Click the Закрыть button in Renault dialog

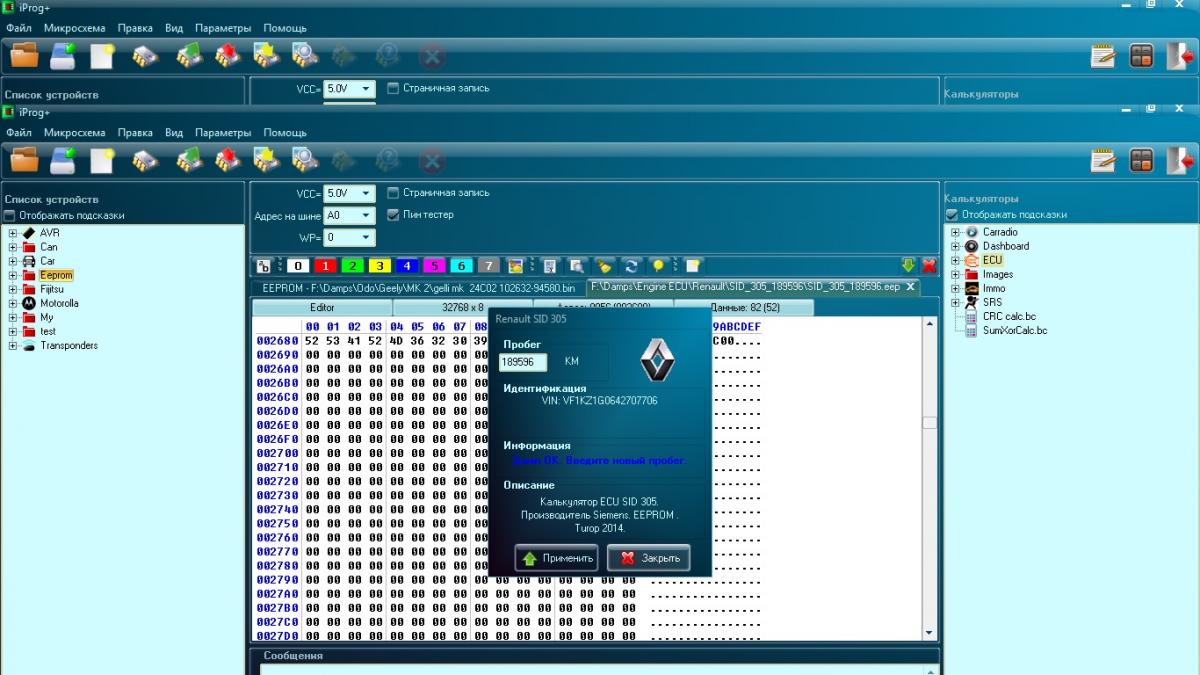click(x=648, y=558)
